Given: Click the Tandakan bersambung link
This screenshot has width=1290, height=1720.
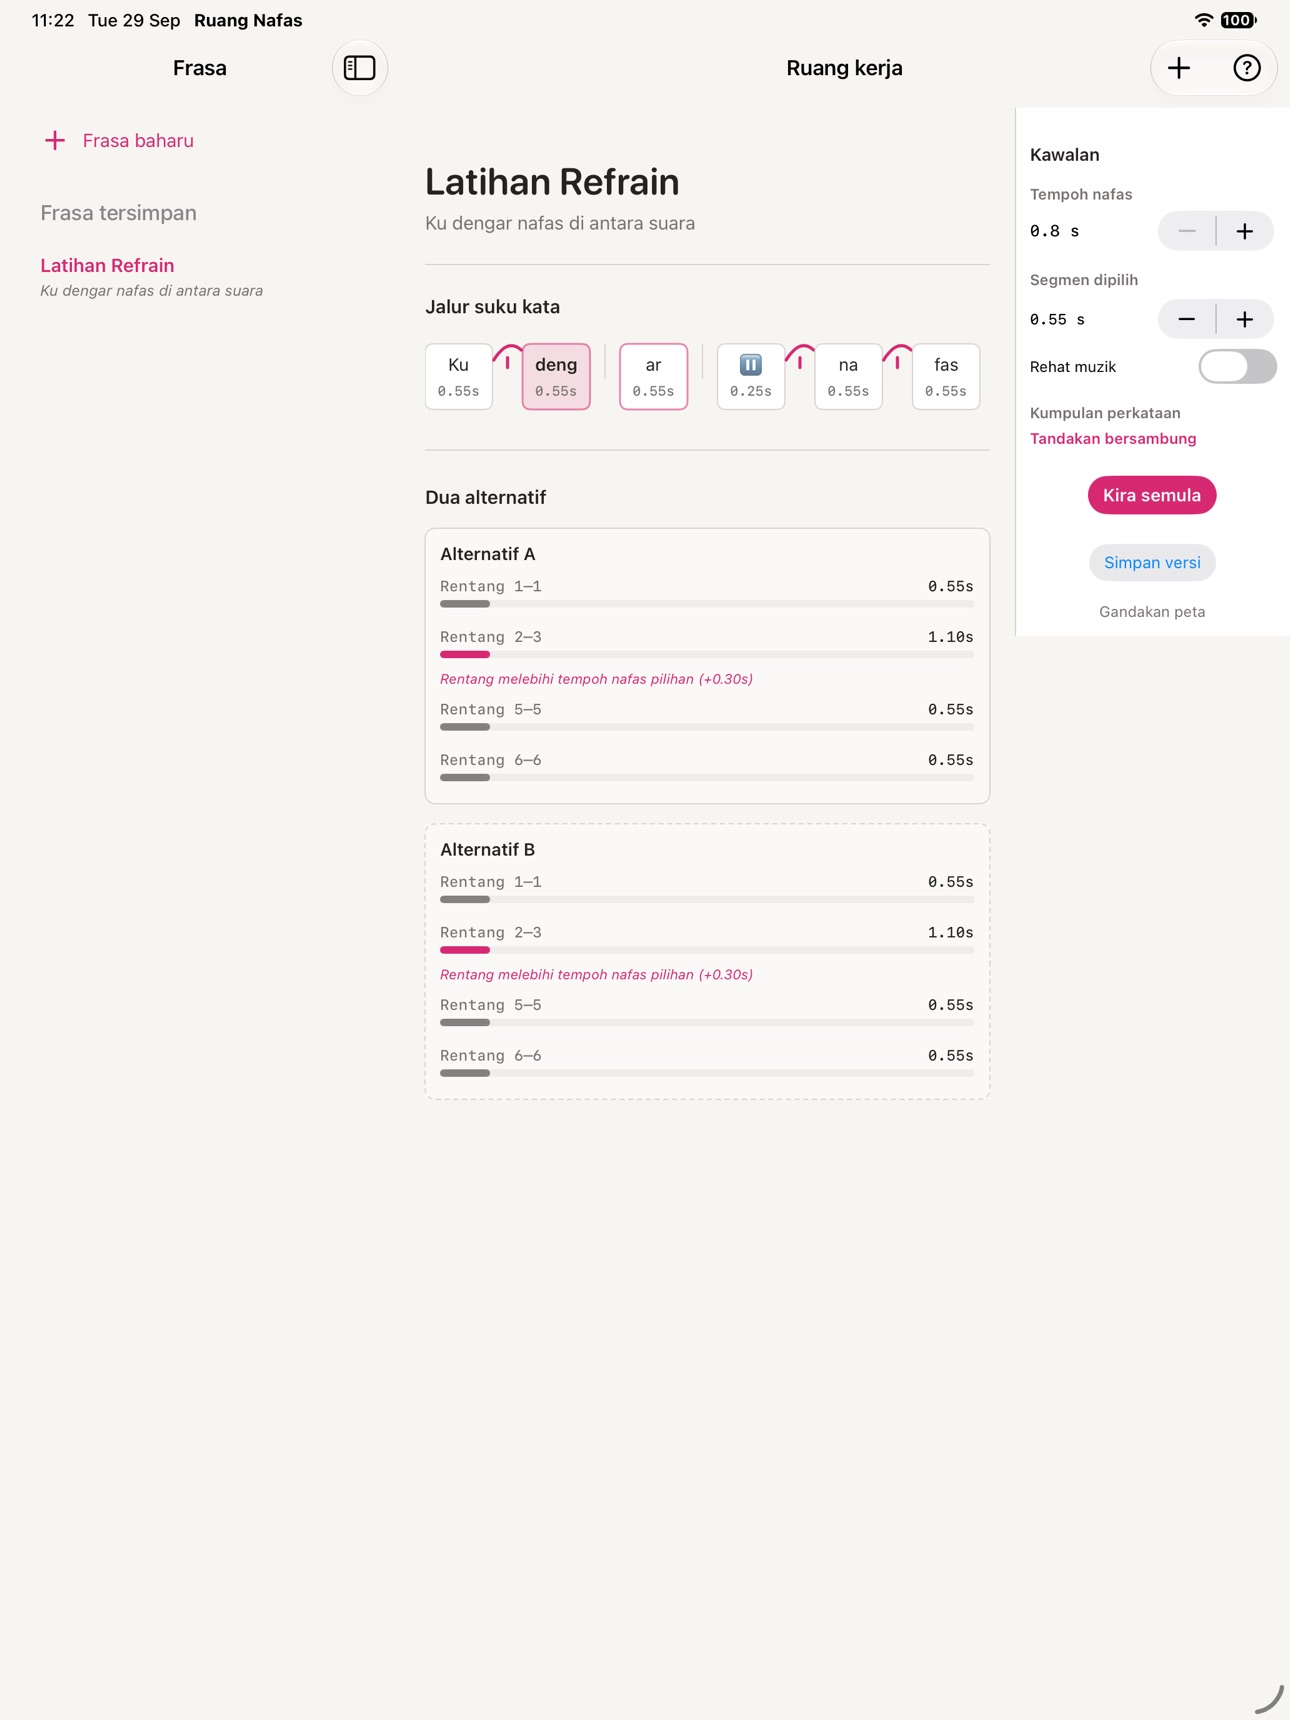Looking at the screenshot, I should point(1113,439).
